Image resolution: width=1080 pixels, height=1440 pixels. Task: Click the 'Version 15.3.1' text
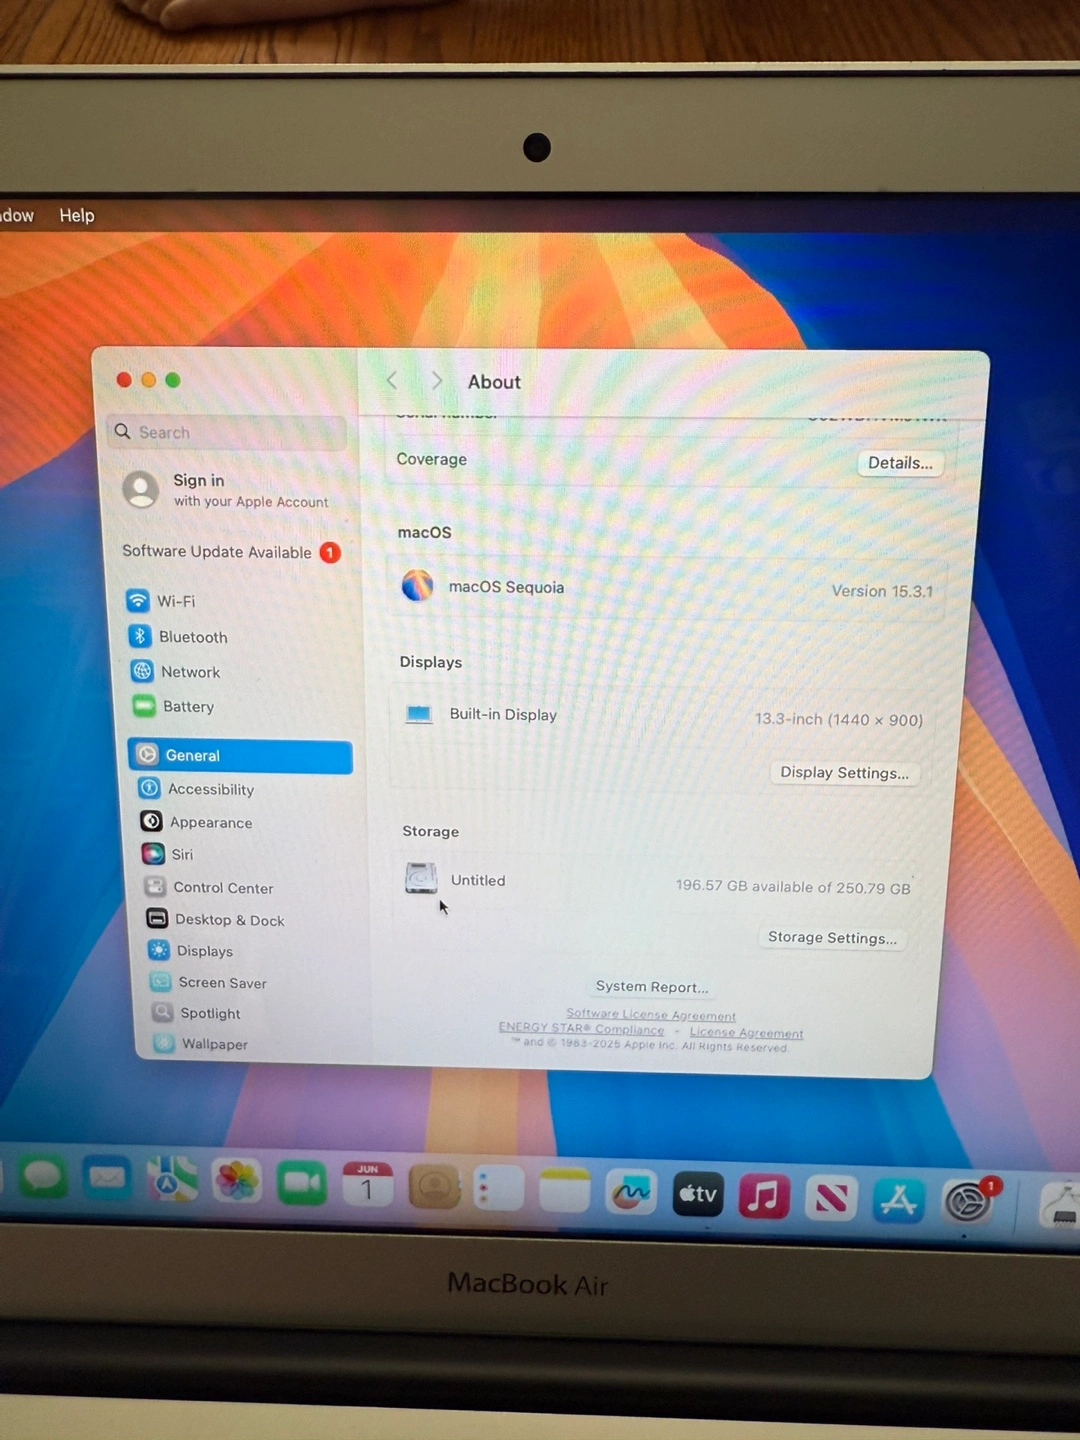click(x=882, y=591)
